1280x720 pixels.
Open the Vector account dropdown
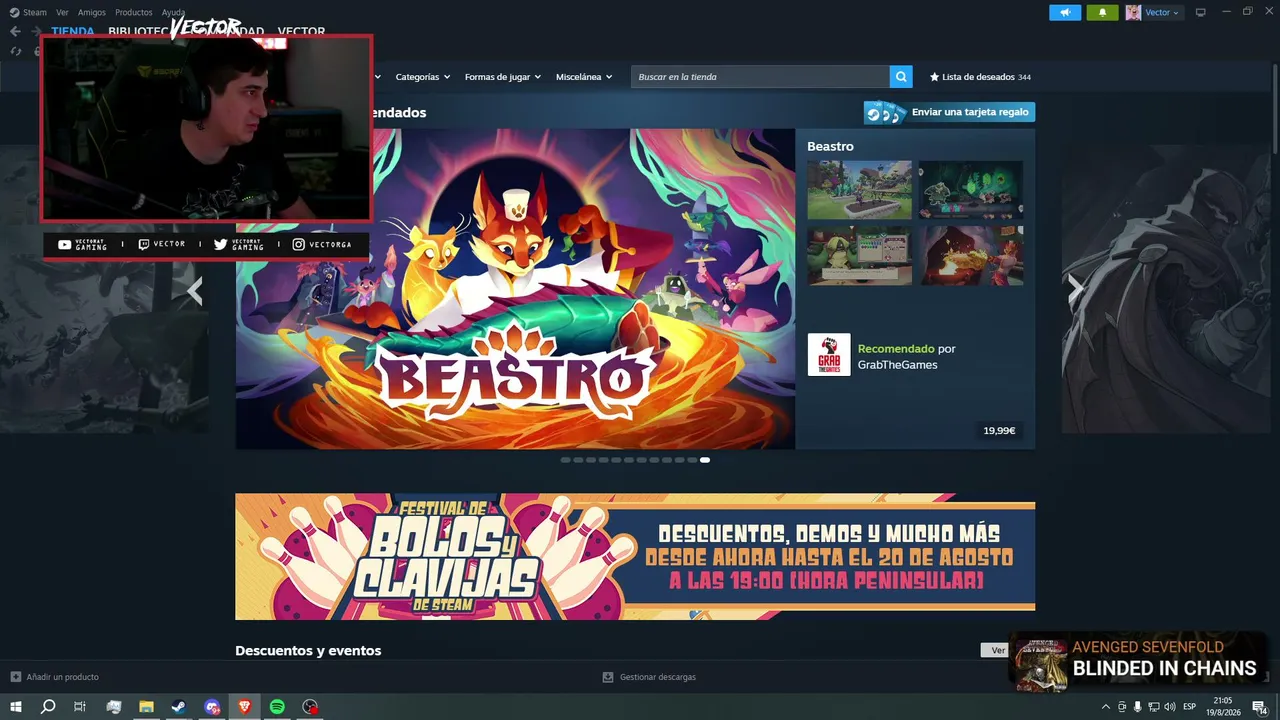pos(1162,13)
